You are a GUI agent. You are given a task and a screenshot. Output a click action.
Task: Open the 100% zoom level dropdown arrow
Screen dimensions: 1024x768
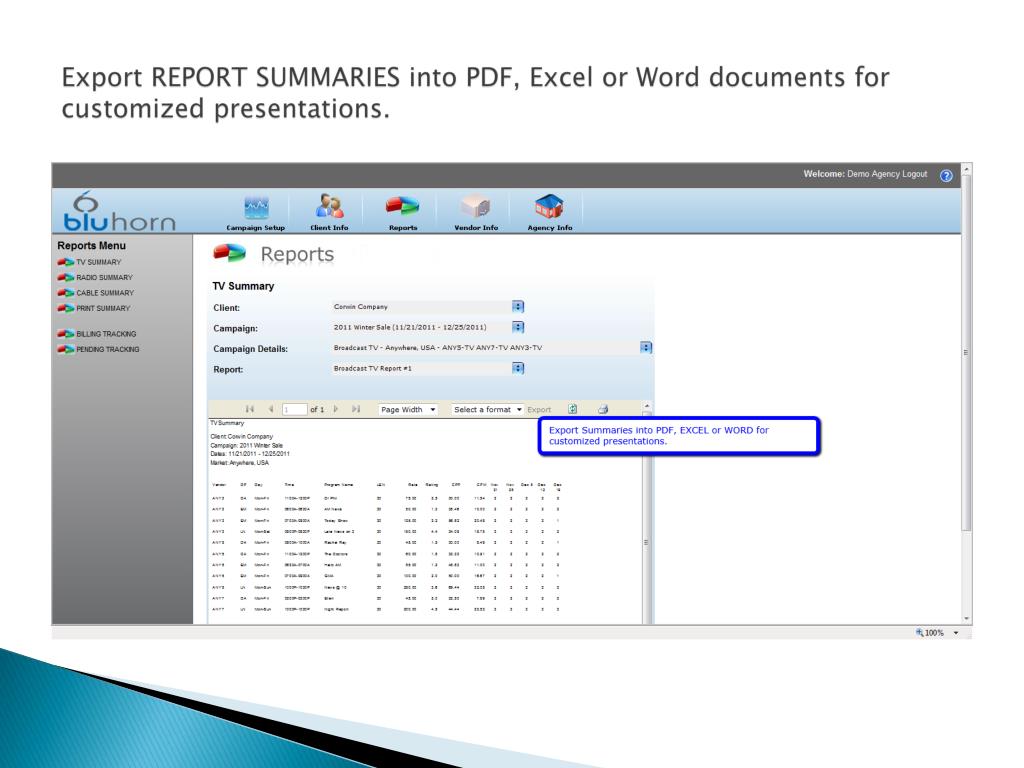coord(956,633)
